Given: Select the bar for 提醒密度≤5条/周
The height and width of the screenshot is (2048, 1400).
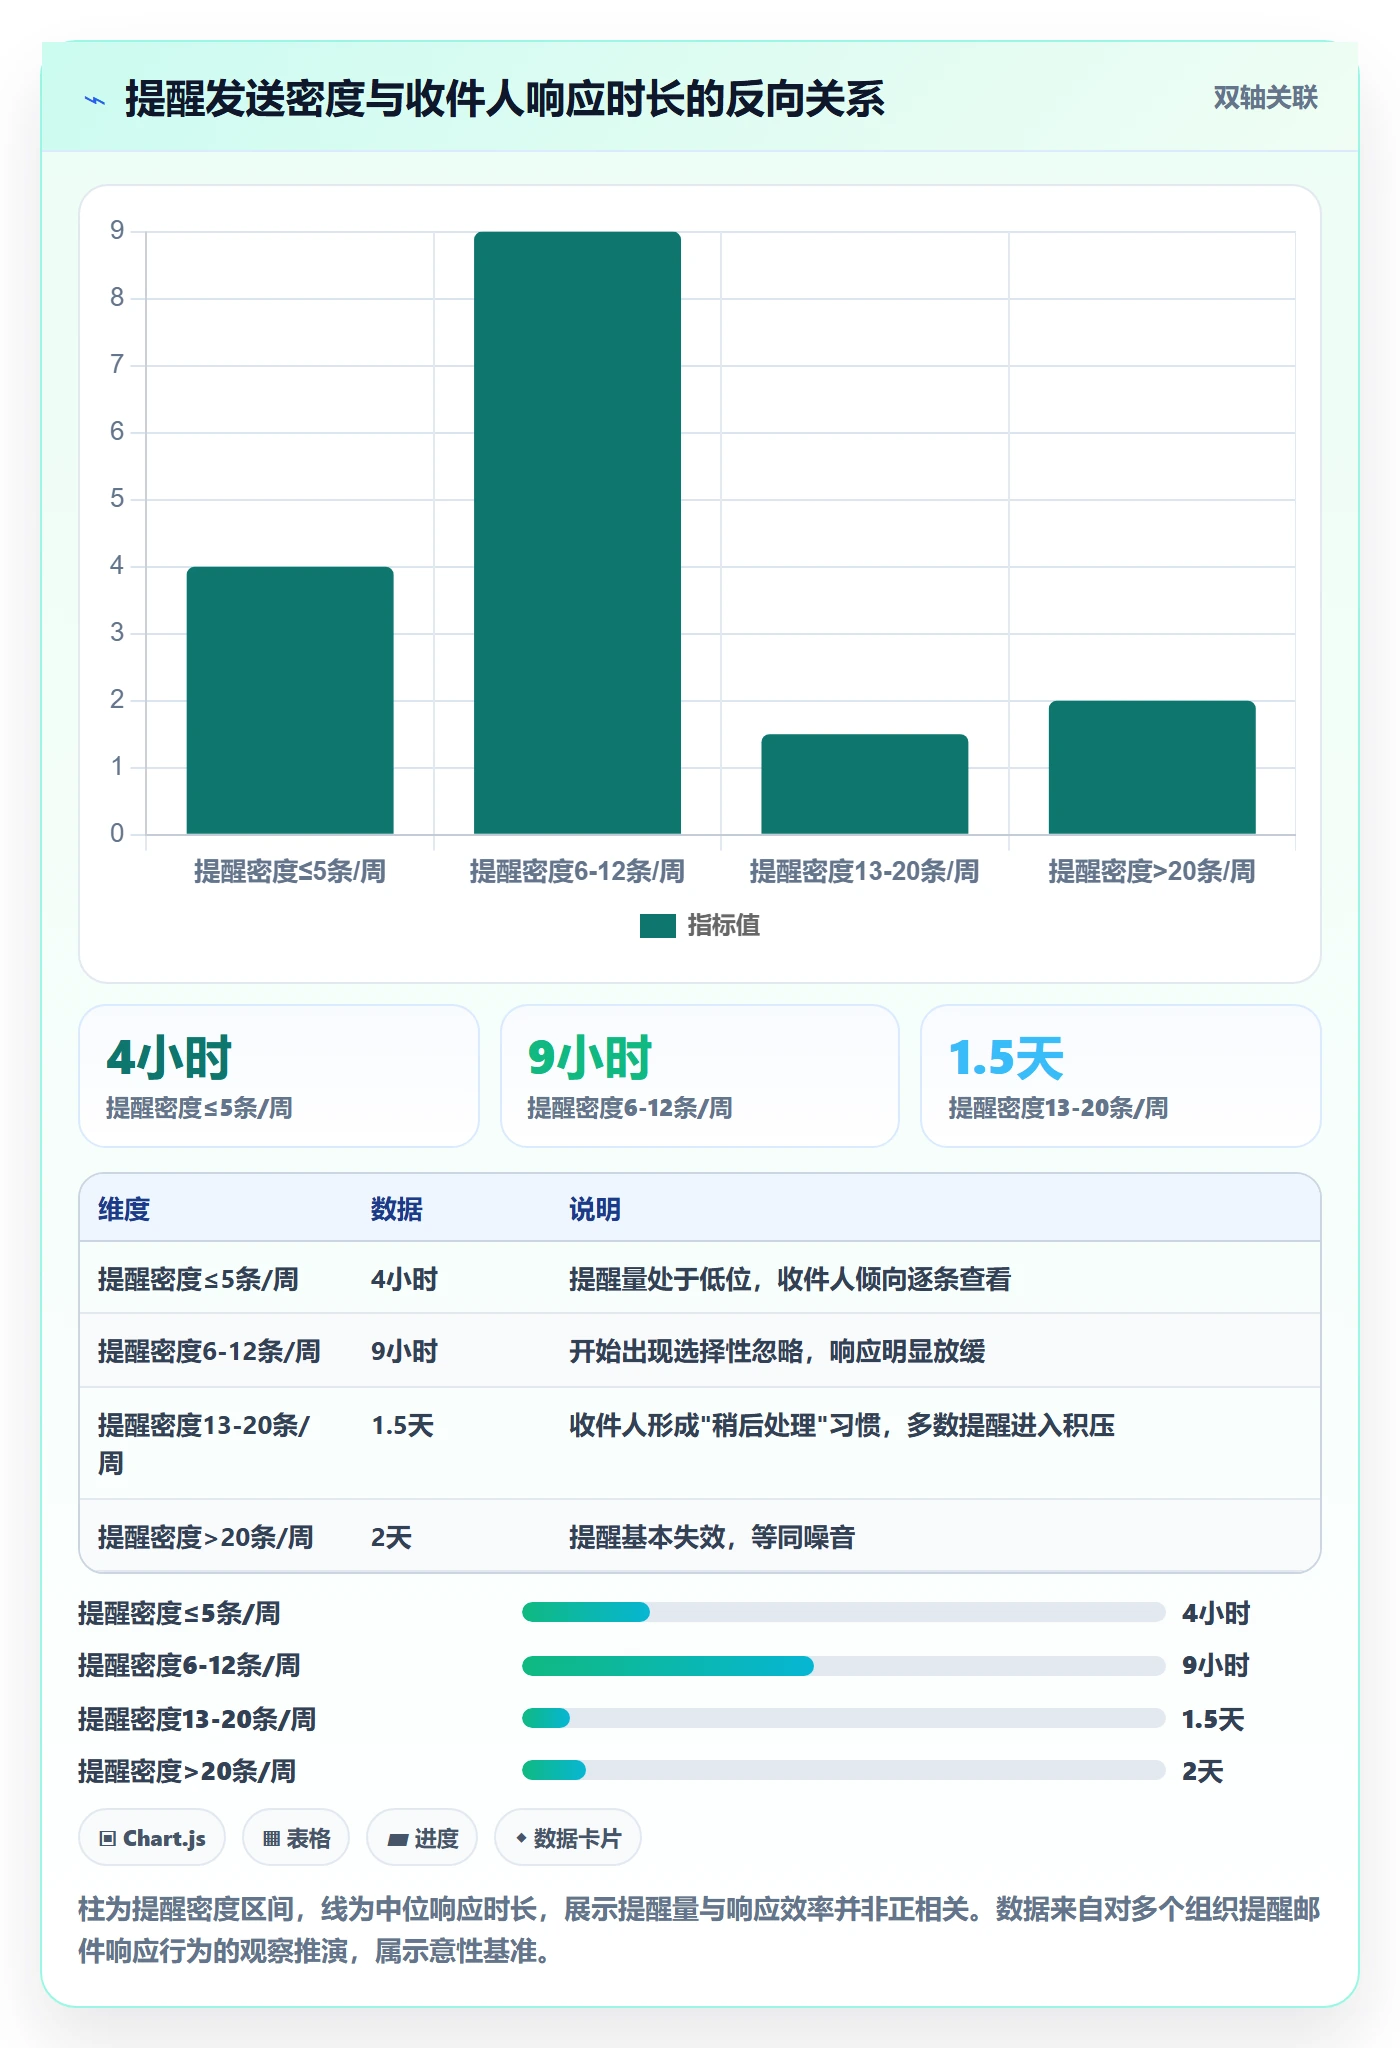Looking at the screenshot, I should [290, 700].
